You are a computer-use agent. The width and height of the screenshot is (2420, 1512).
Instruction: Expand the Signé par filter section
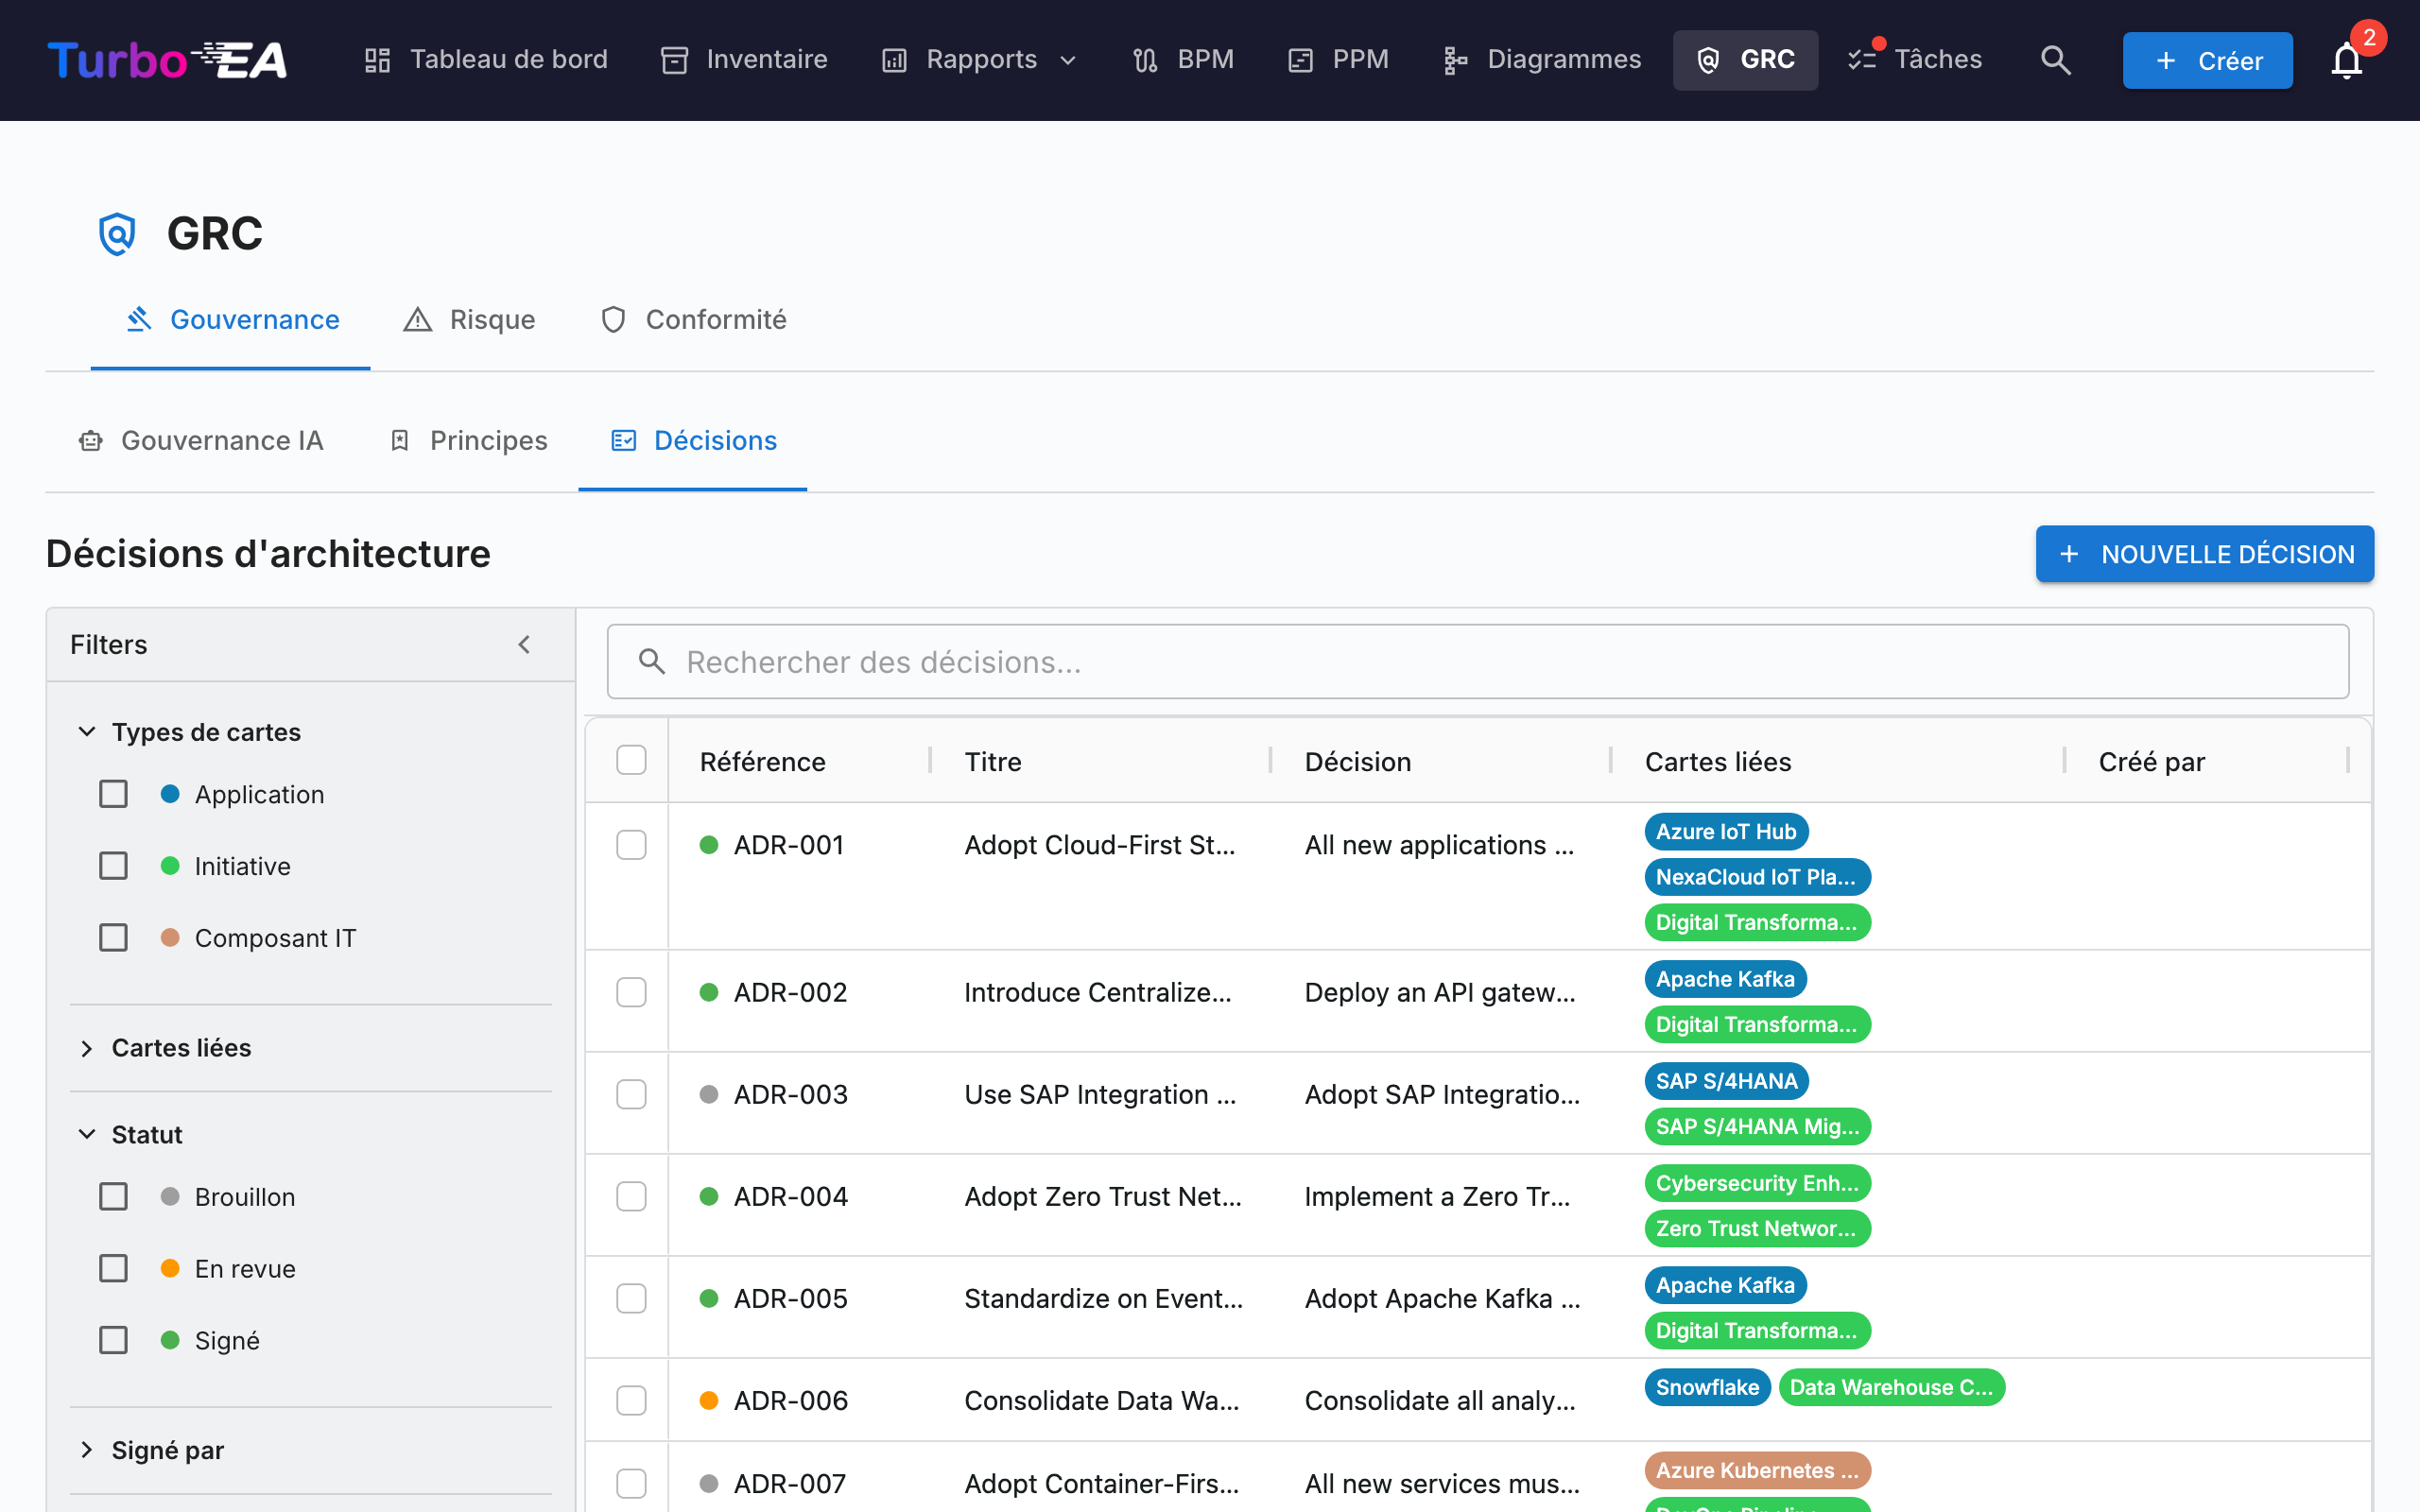tap(87, 1449)
